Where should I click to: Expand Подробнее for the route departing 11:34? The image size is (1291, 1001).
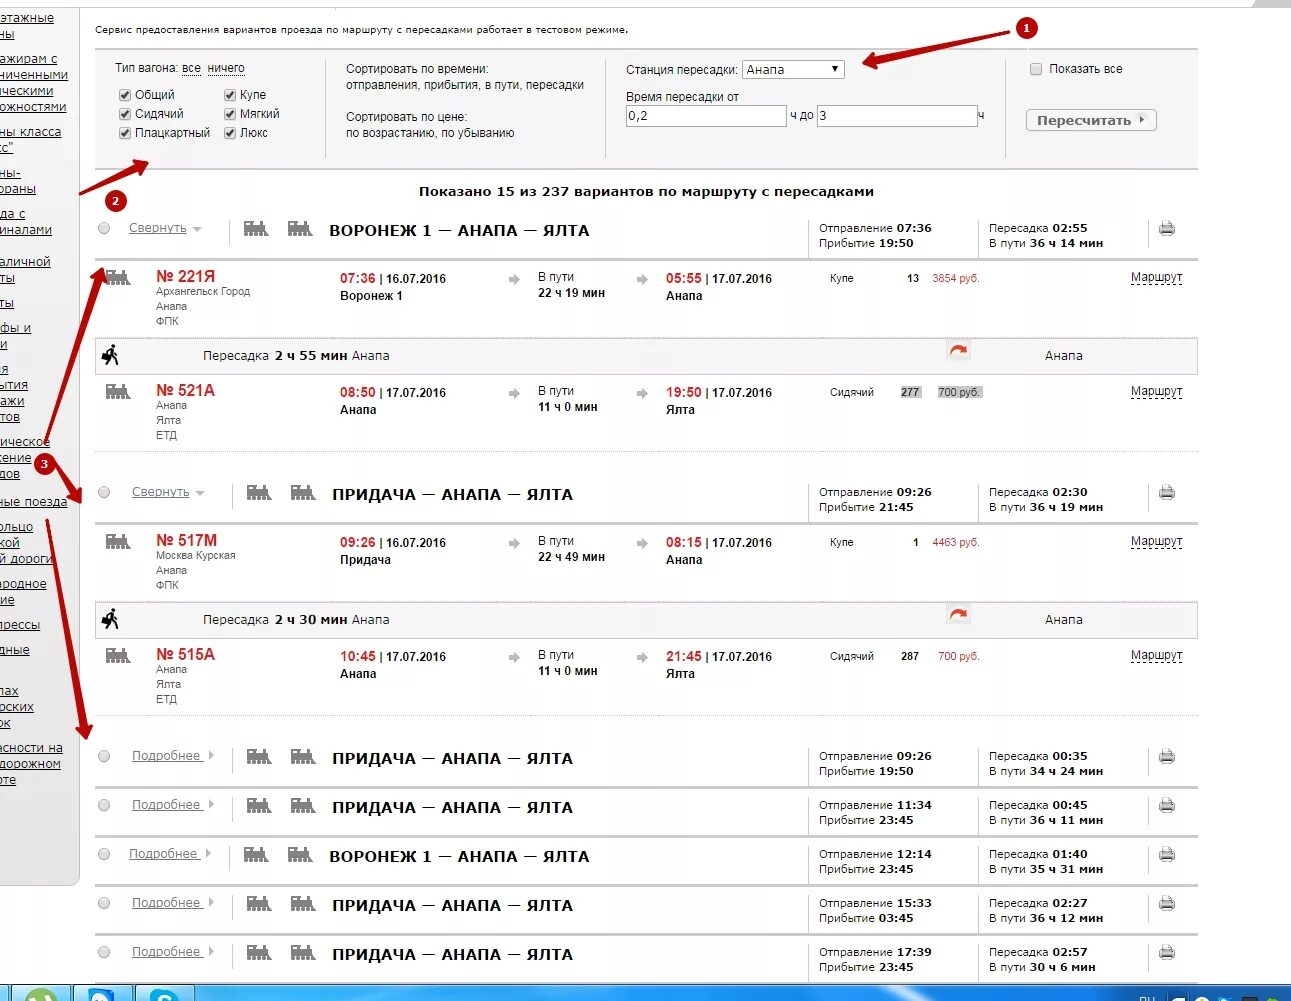tap(167, 805)
